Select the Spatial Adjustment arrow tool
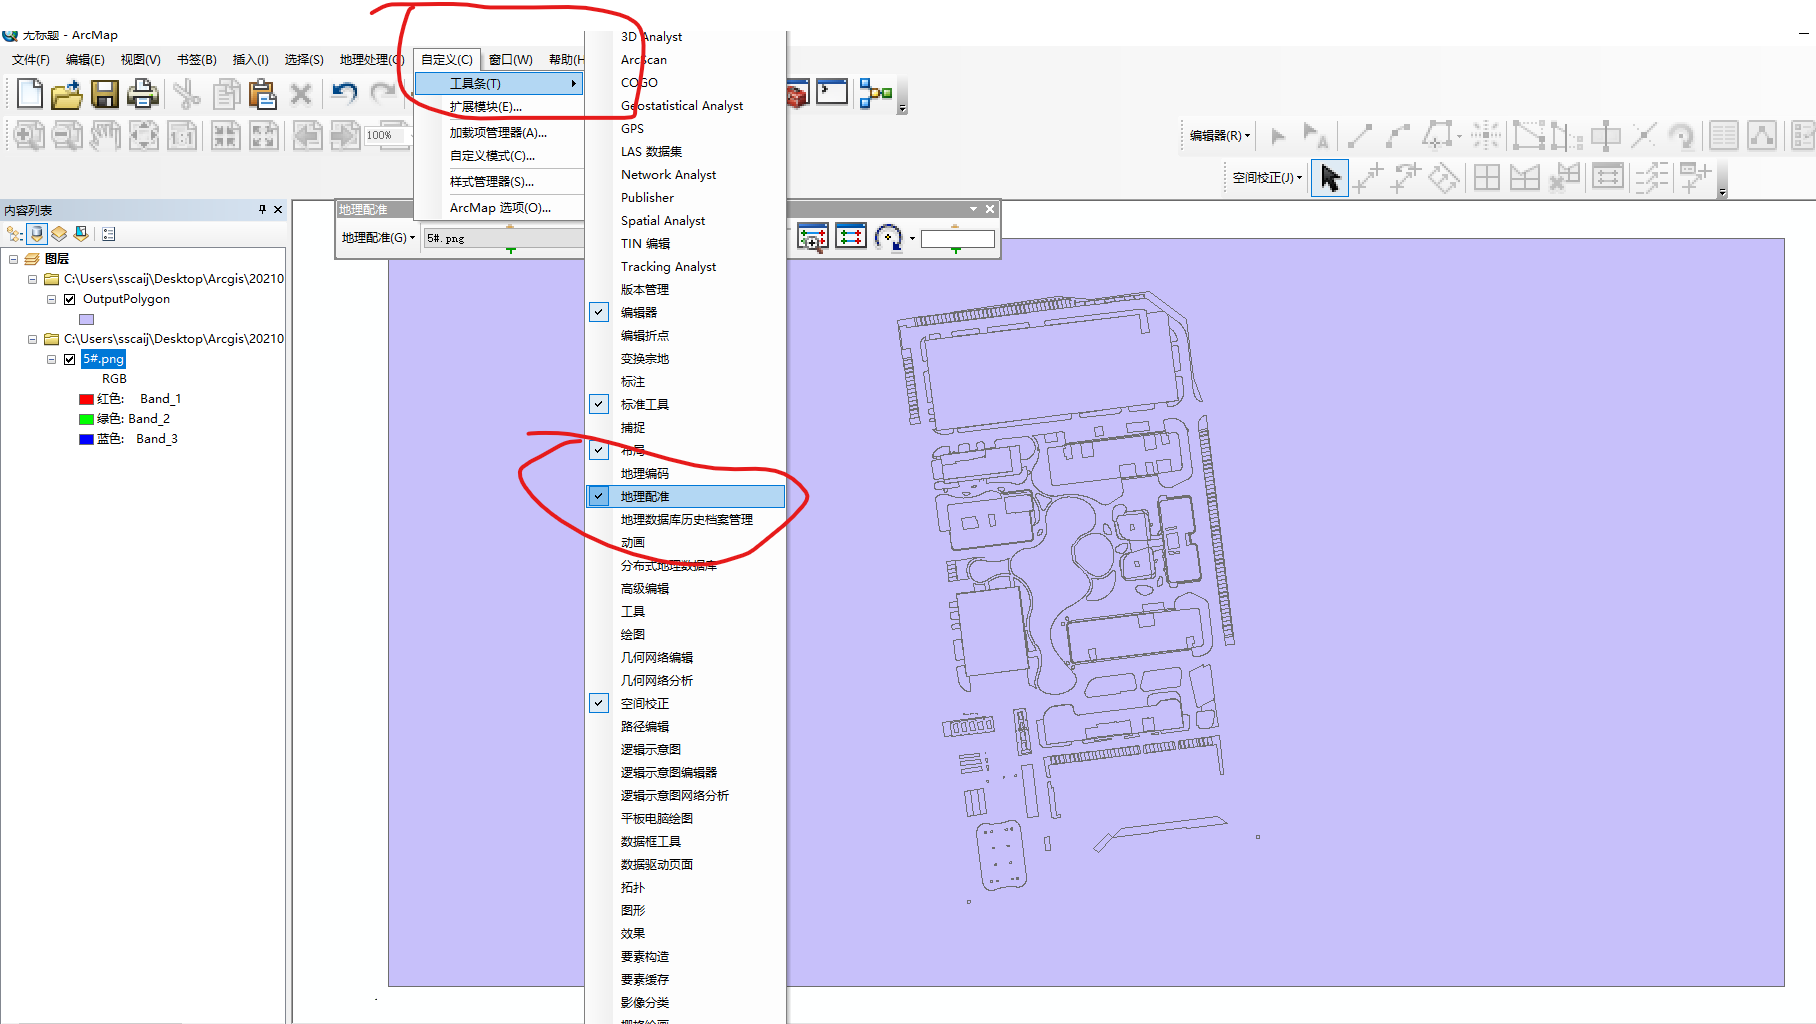 click(x=1329, y=177)
